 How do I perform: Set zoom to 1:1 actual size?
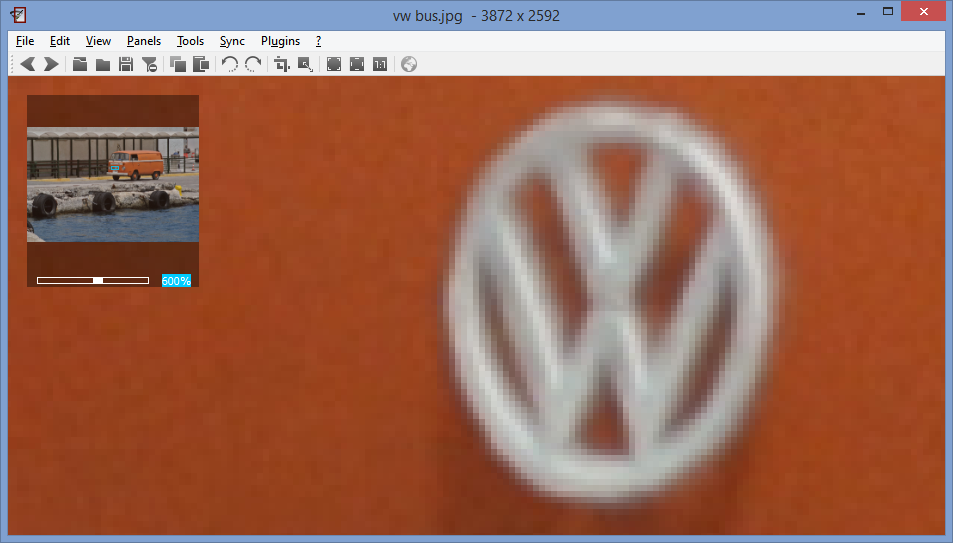point(380,64)
